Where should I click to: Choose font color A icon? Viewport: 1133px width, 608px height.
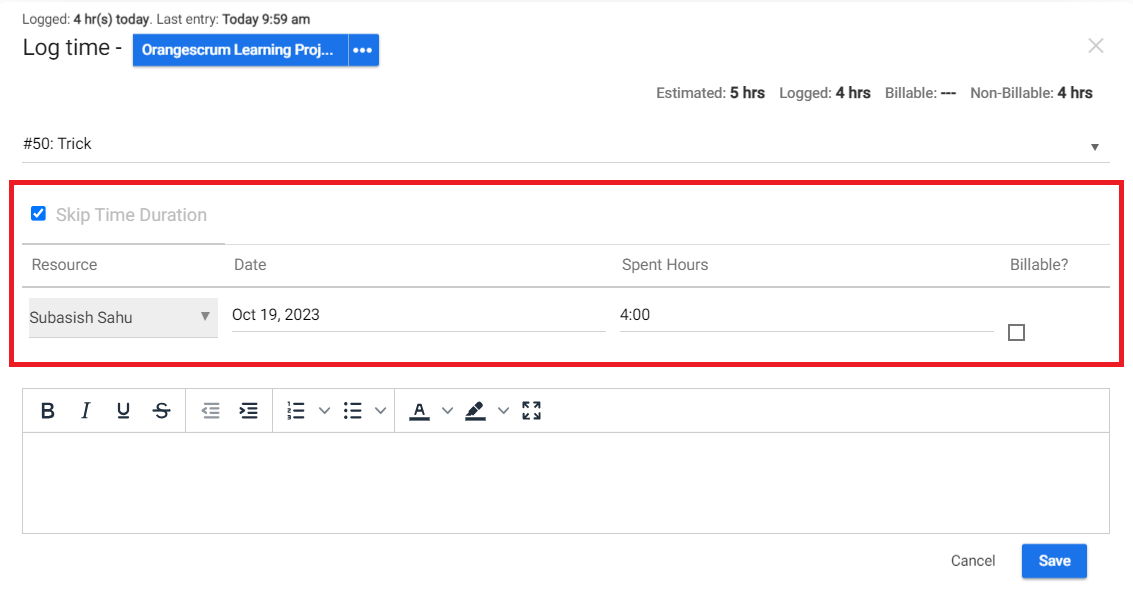[419, 411]
